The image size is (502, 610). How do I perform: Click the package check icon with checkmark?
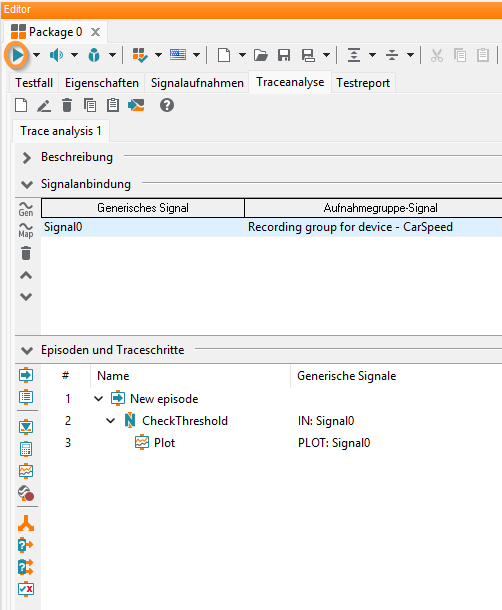pyautogui.click(x=140, y=55)
